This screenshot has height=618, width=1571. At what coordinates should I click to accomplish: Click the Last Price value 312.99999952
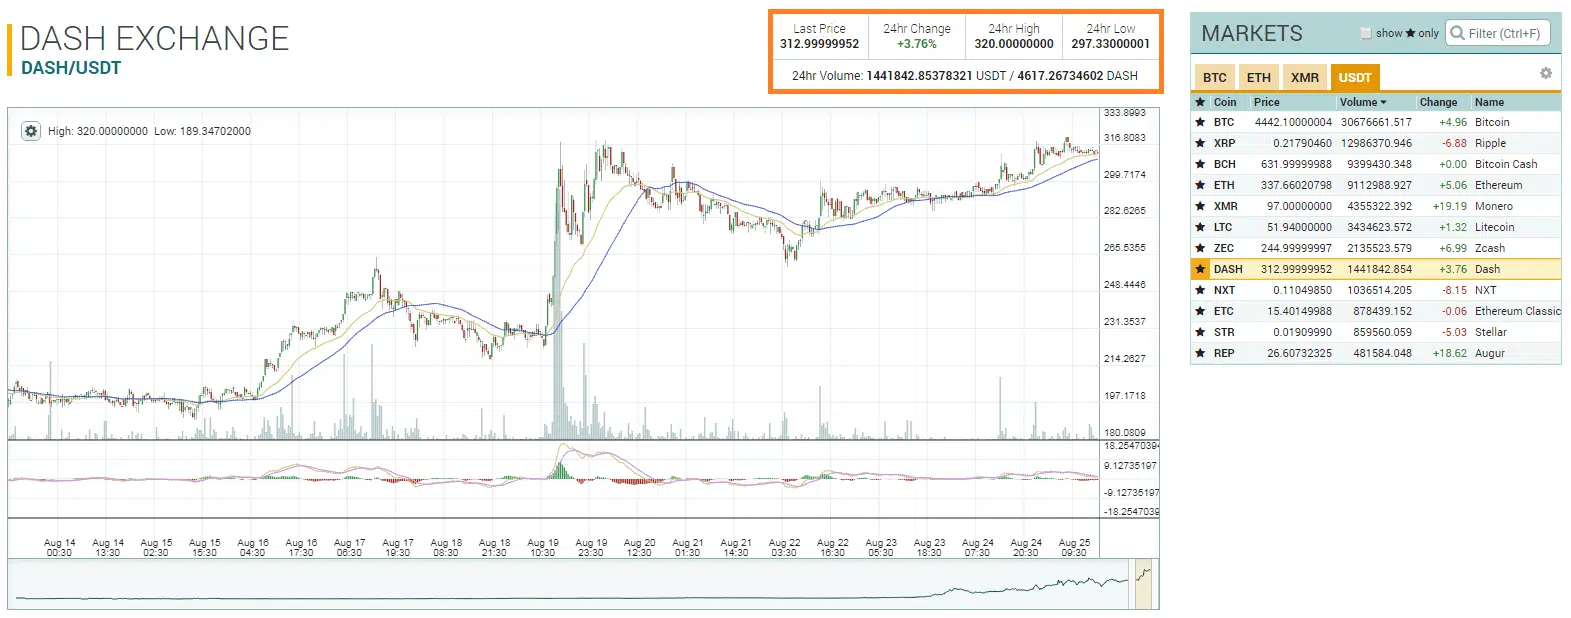(x=819, y=44)
